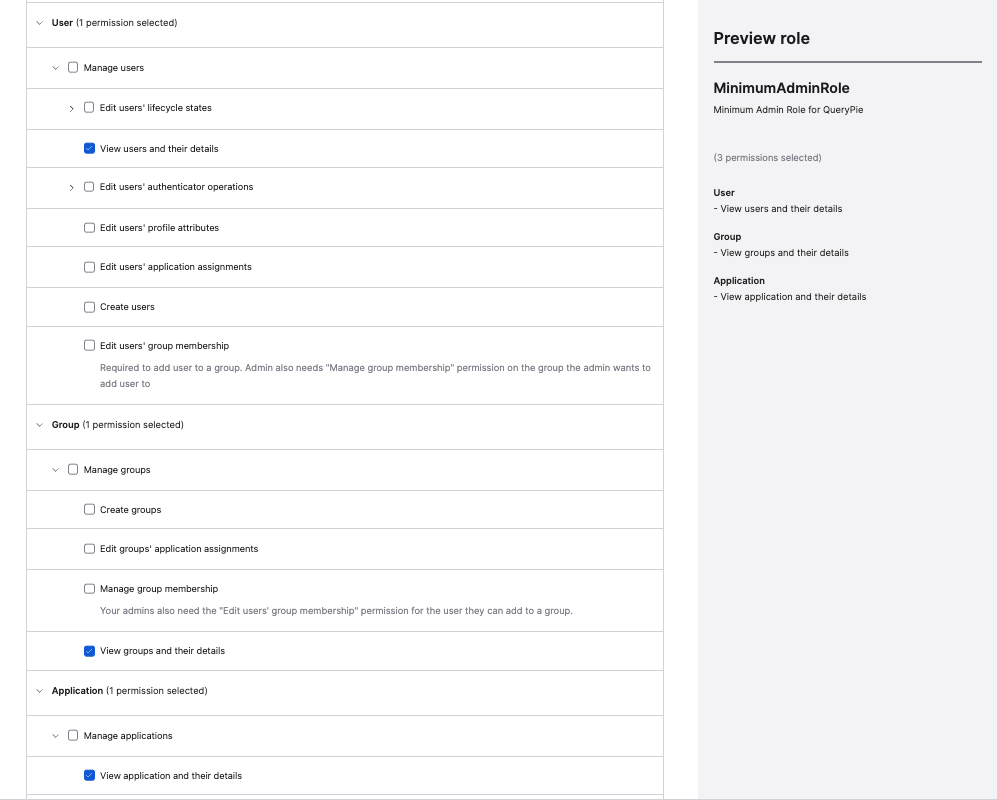Expand "Edit users' authenticator operations" sub-permissions
The image size is (997, 800).
point(71,187)
